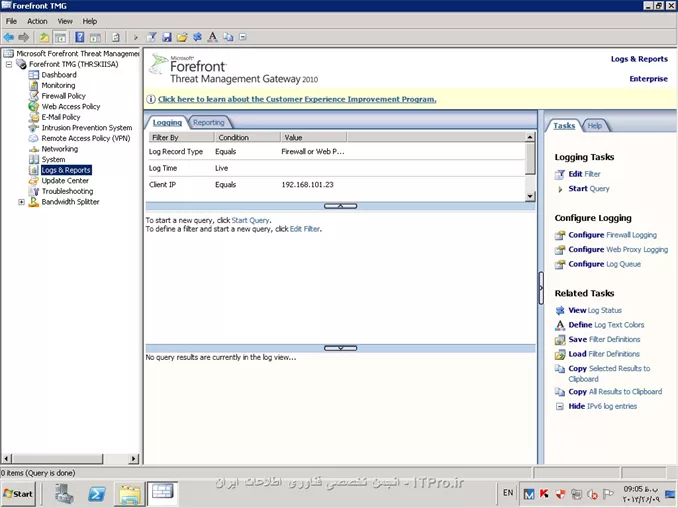Toggle the action pane toolbar icon
Image resolution: width=678 pixels, height=508 pixels.
tap(96, 37)
